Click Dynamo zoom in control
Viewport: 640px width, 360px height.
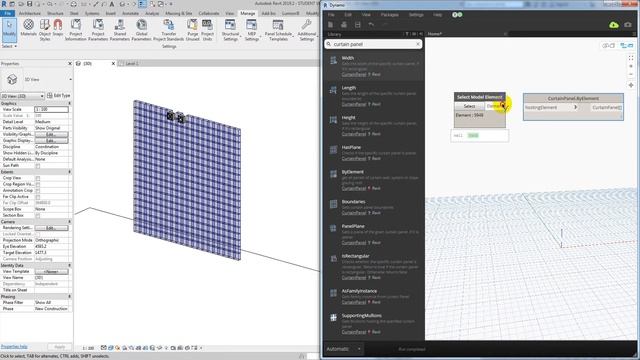click(x=631, y=66)
